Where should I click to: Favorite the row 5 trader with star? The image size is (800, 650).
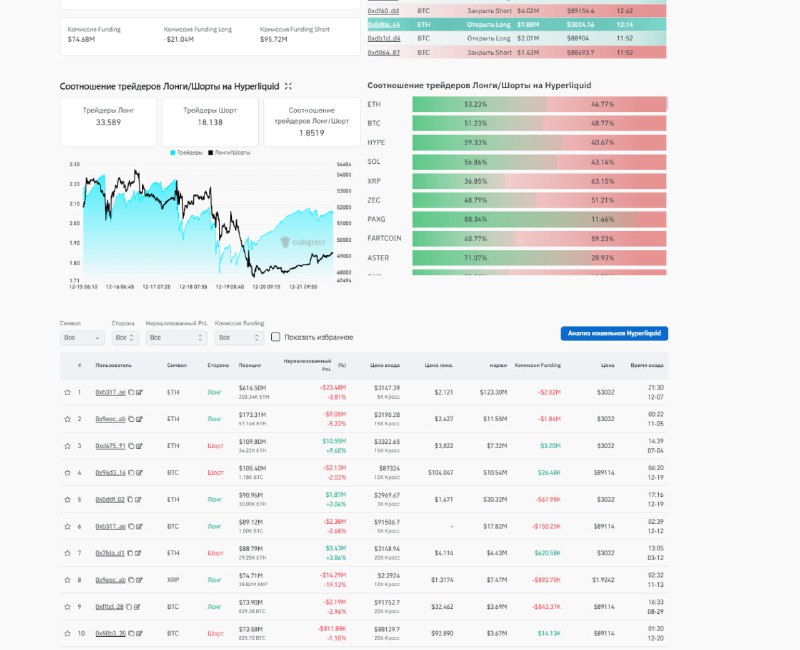pos(67,499)
